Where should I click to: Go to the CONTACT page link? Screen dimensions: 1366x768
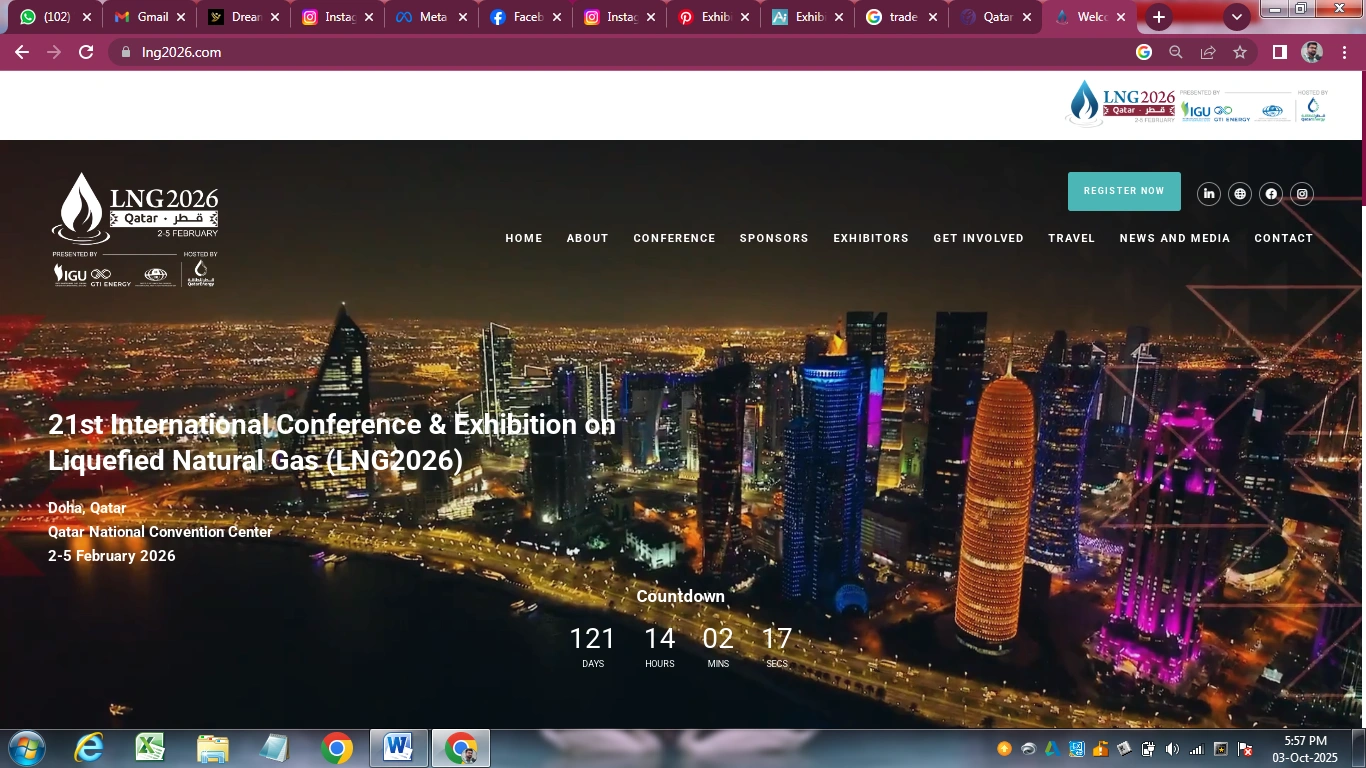click(x=1283, y=238)
